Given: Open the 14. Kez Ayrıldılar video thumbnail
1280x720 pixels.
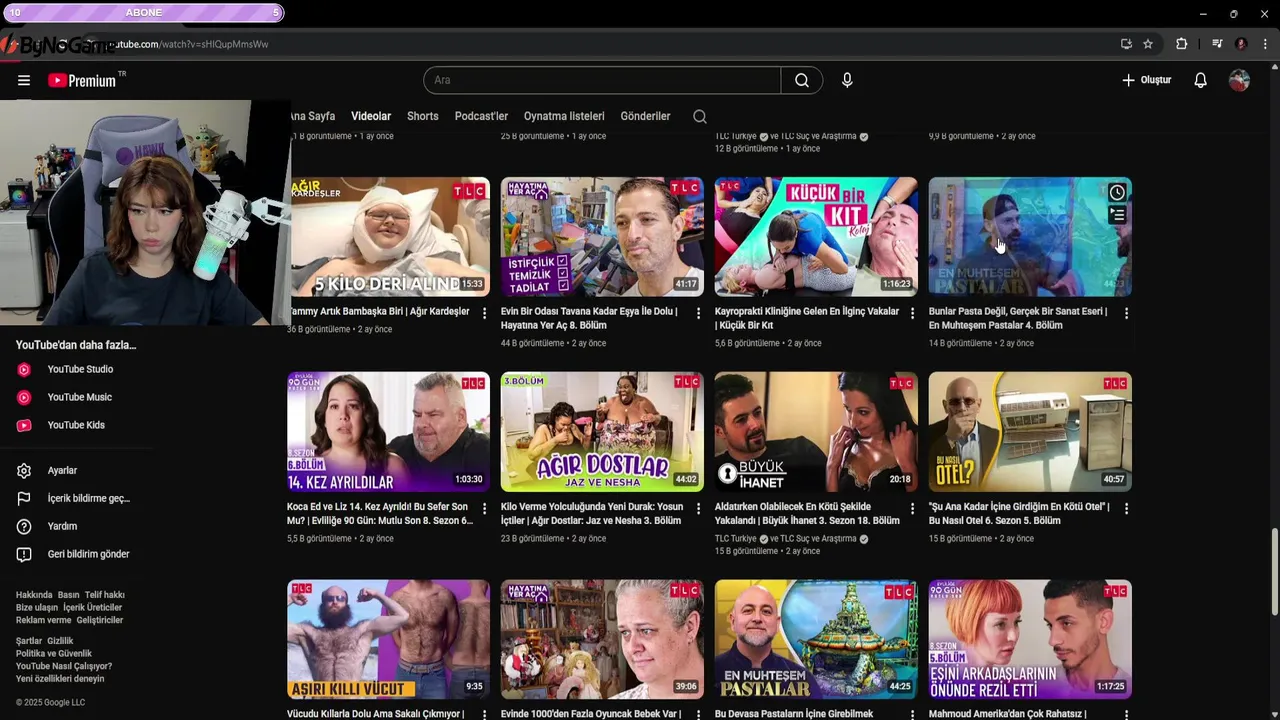Looking at the screenshot, I should 388,432.
